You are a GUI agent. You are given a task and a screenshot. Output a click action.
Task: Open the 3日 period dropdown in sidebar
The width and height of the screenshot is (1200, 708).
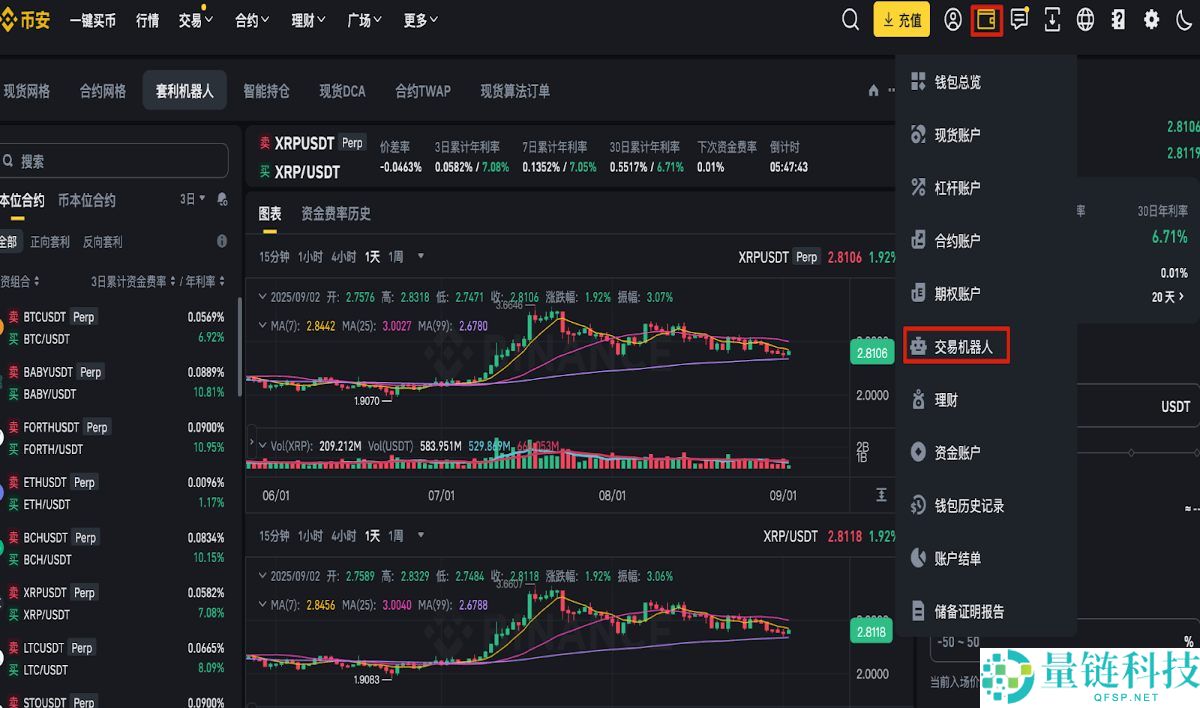click(190, 199)
